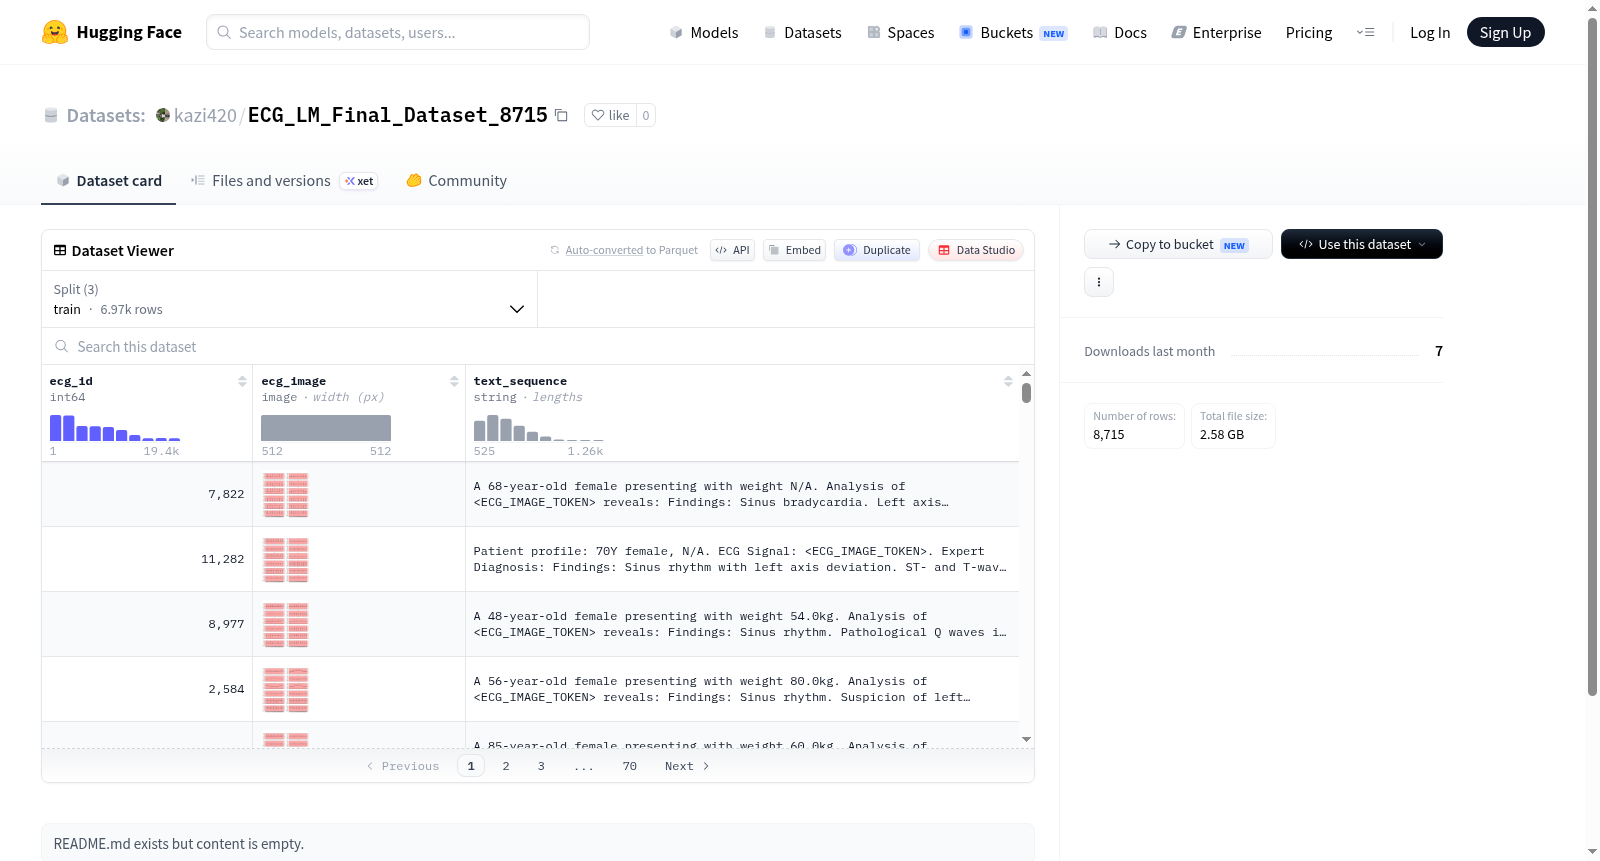Click the Embed button
The height and width of the screenshot is (861, 1600).
795,250
